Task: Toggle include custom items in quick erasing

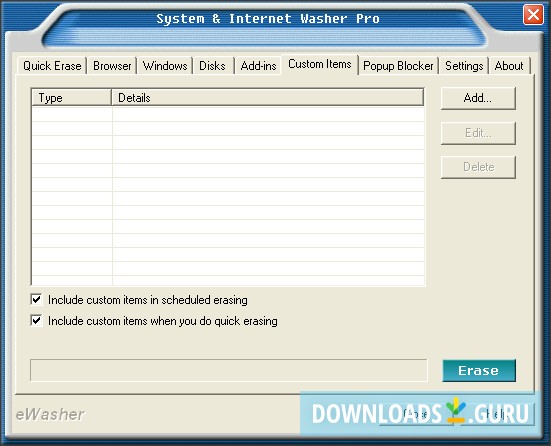Action: (37, 321)
